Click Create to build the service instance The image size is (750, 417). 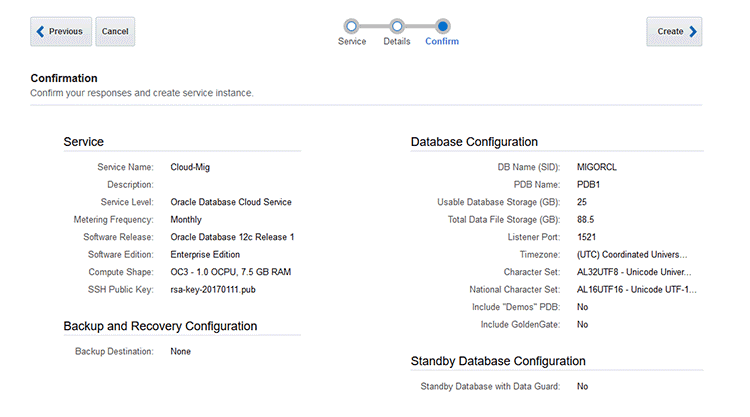pyautogui.click(x=673, y=32)
